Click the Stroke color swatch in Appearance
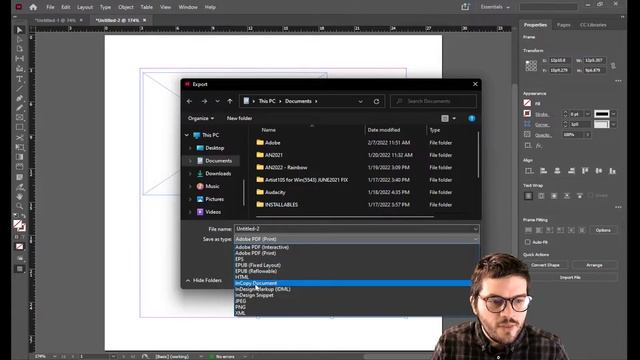 click(527, 113)
